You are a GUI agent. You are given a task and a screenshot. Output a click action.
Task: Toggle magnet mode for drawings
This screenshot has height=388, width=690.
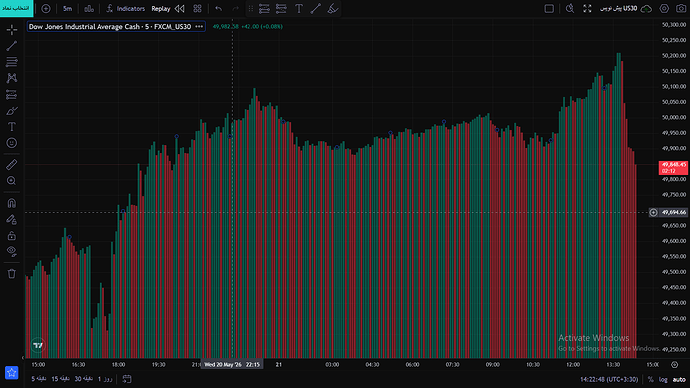click(12, 203)
